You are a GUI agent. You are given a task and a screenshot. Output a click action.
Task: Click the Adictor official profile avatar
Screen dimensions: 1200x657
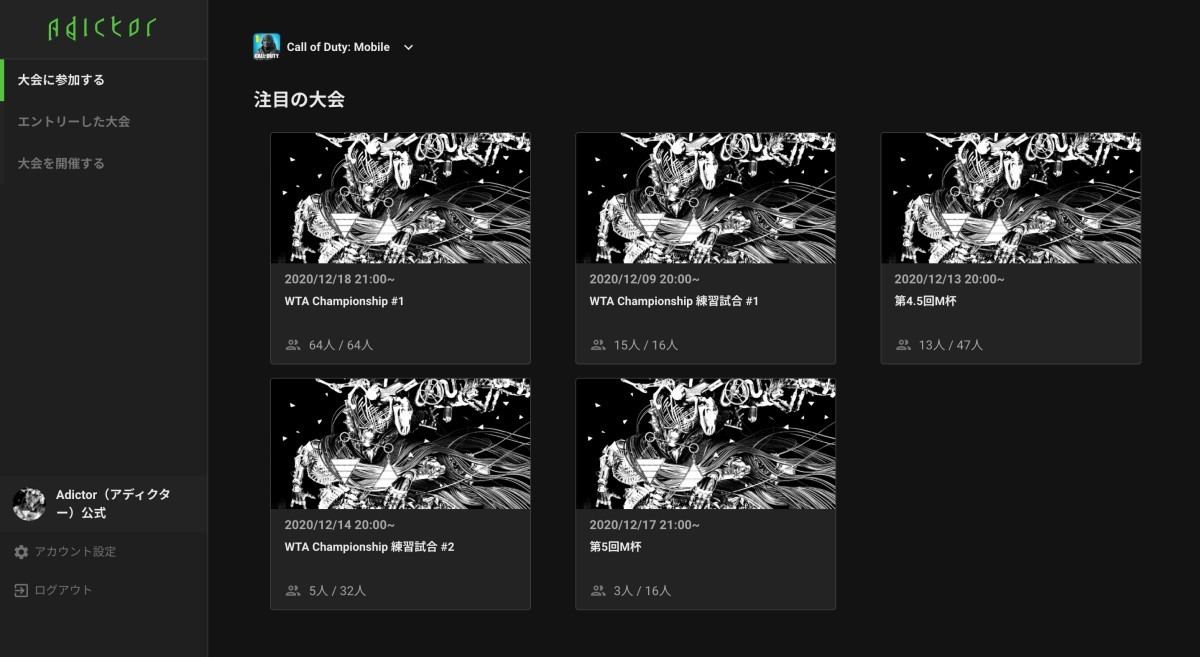[29, 504]
